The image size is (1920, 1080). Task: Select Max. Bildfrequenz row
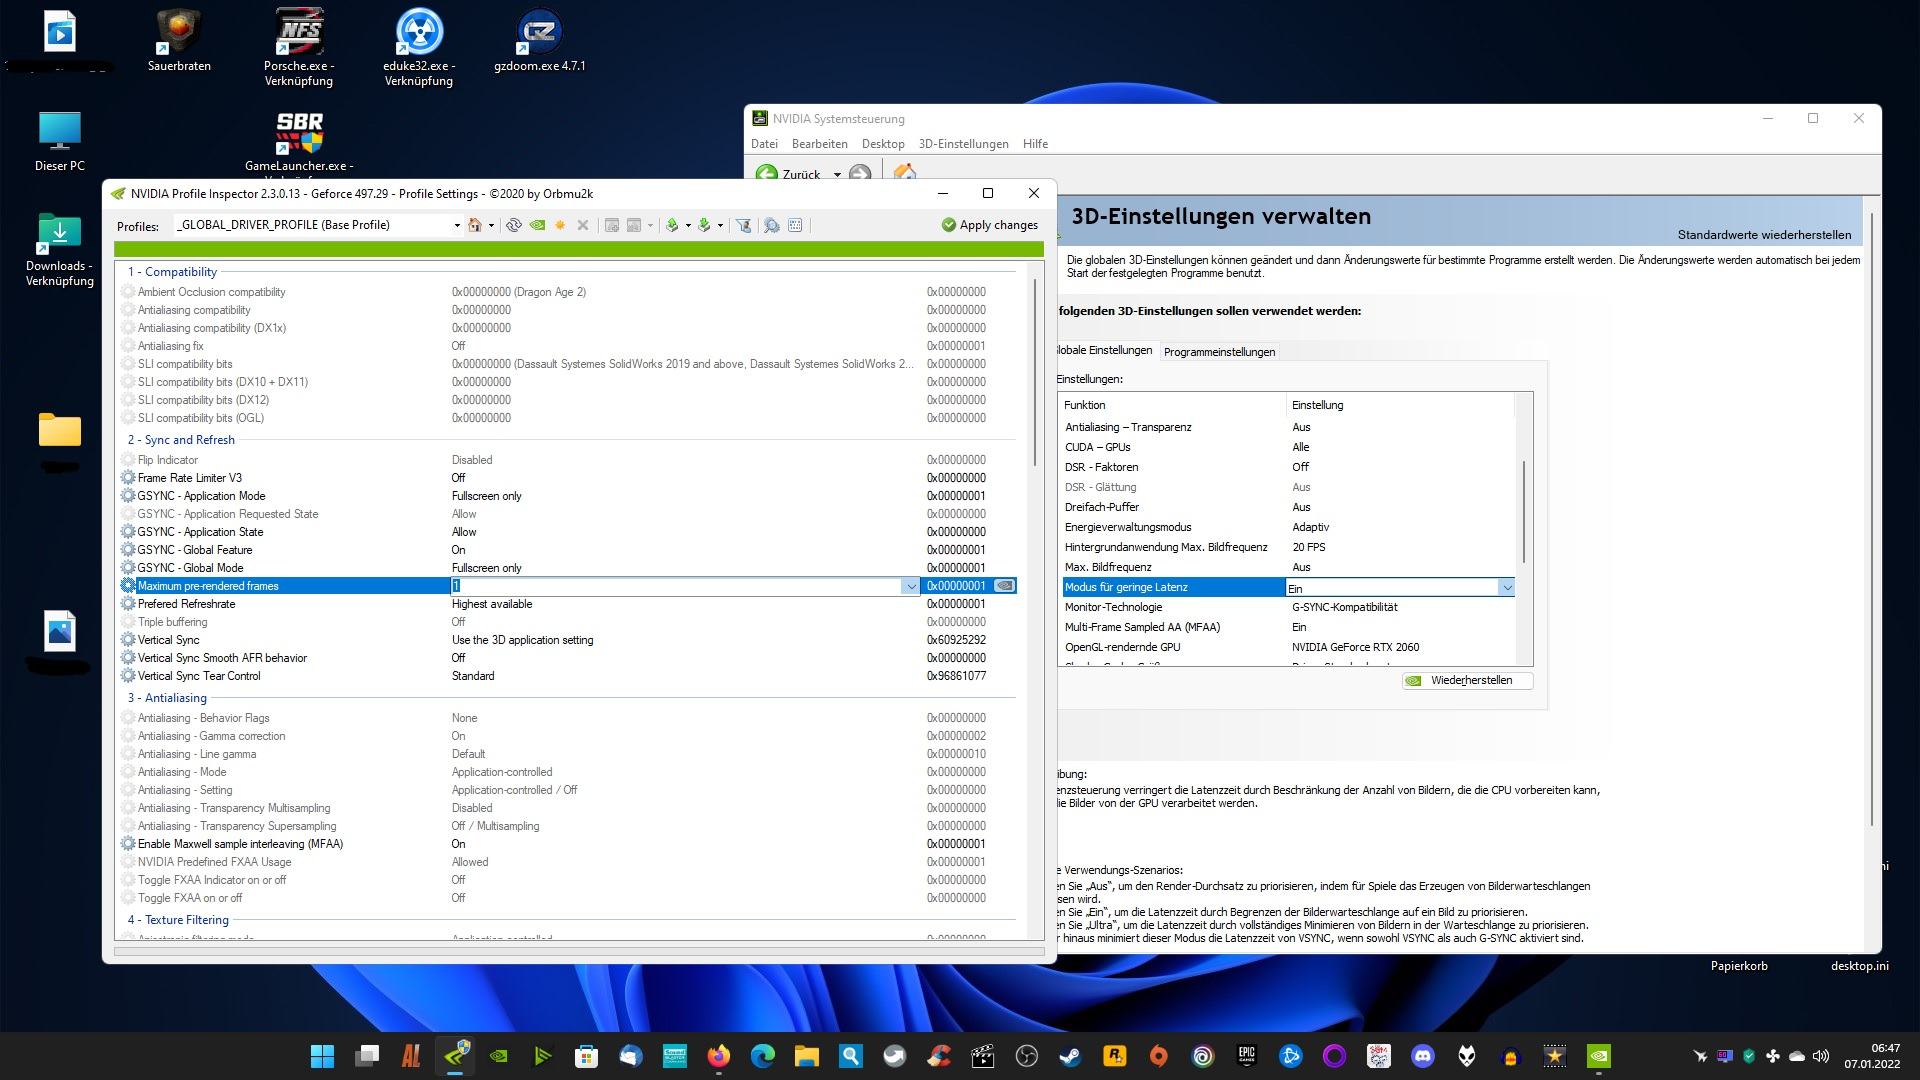pos(1288,567)
